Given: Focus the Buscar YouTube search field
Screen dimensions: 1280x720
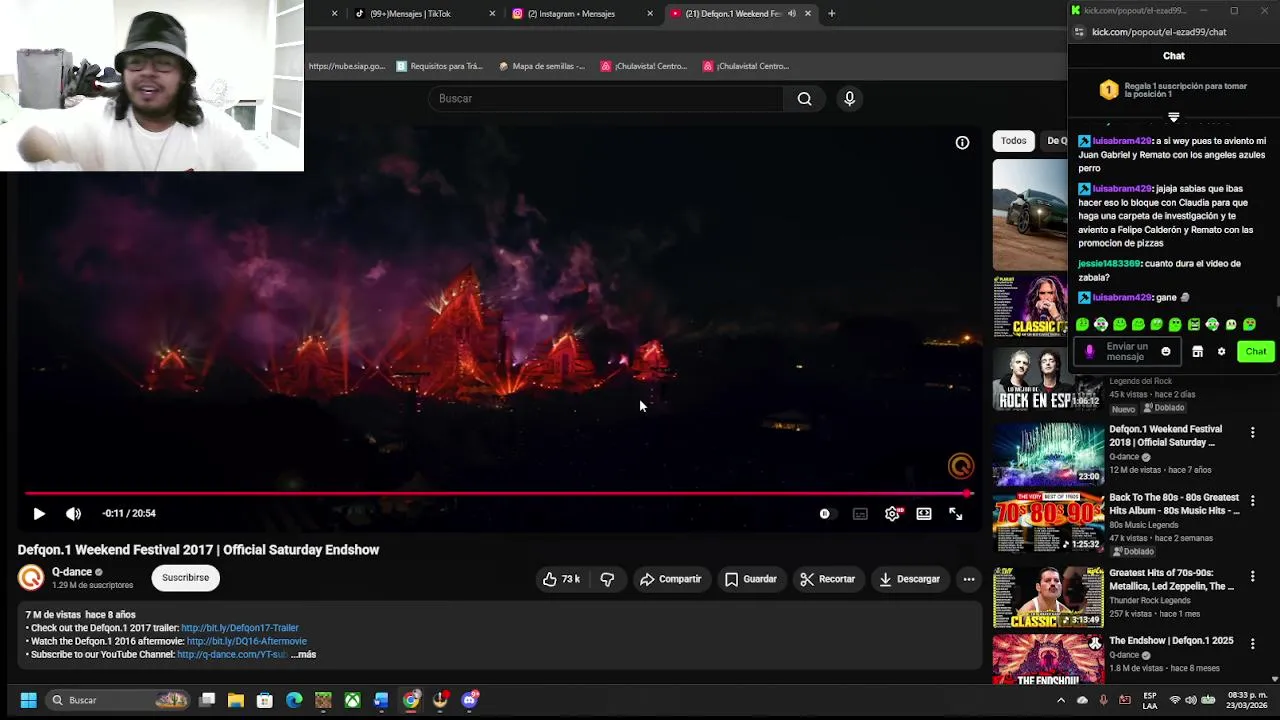Looking at the screenshot, I should [608, 99].
